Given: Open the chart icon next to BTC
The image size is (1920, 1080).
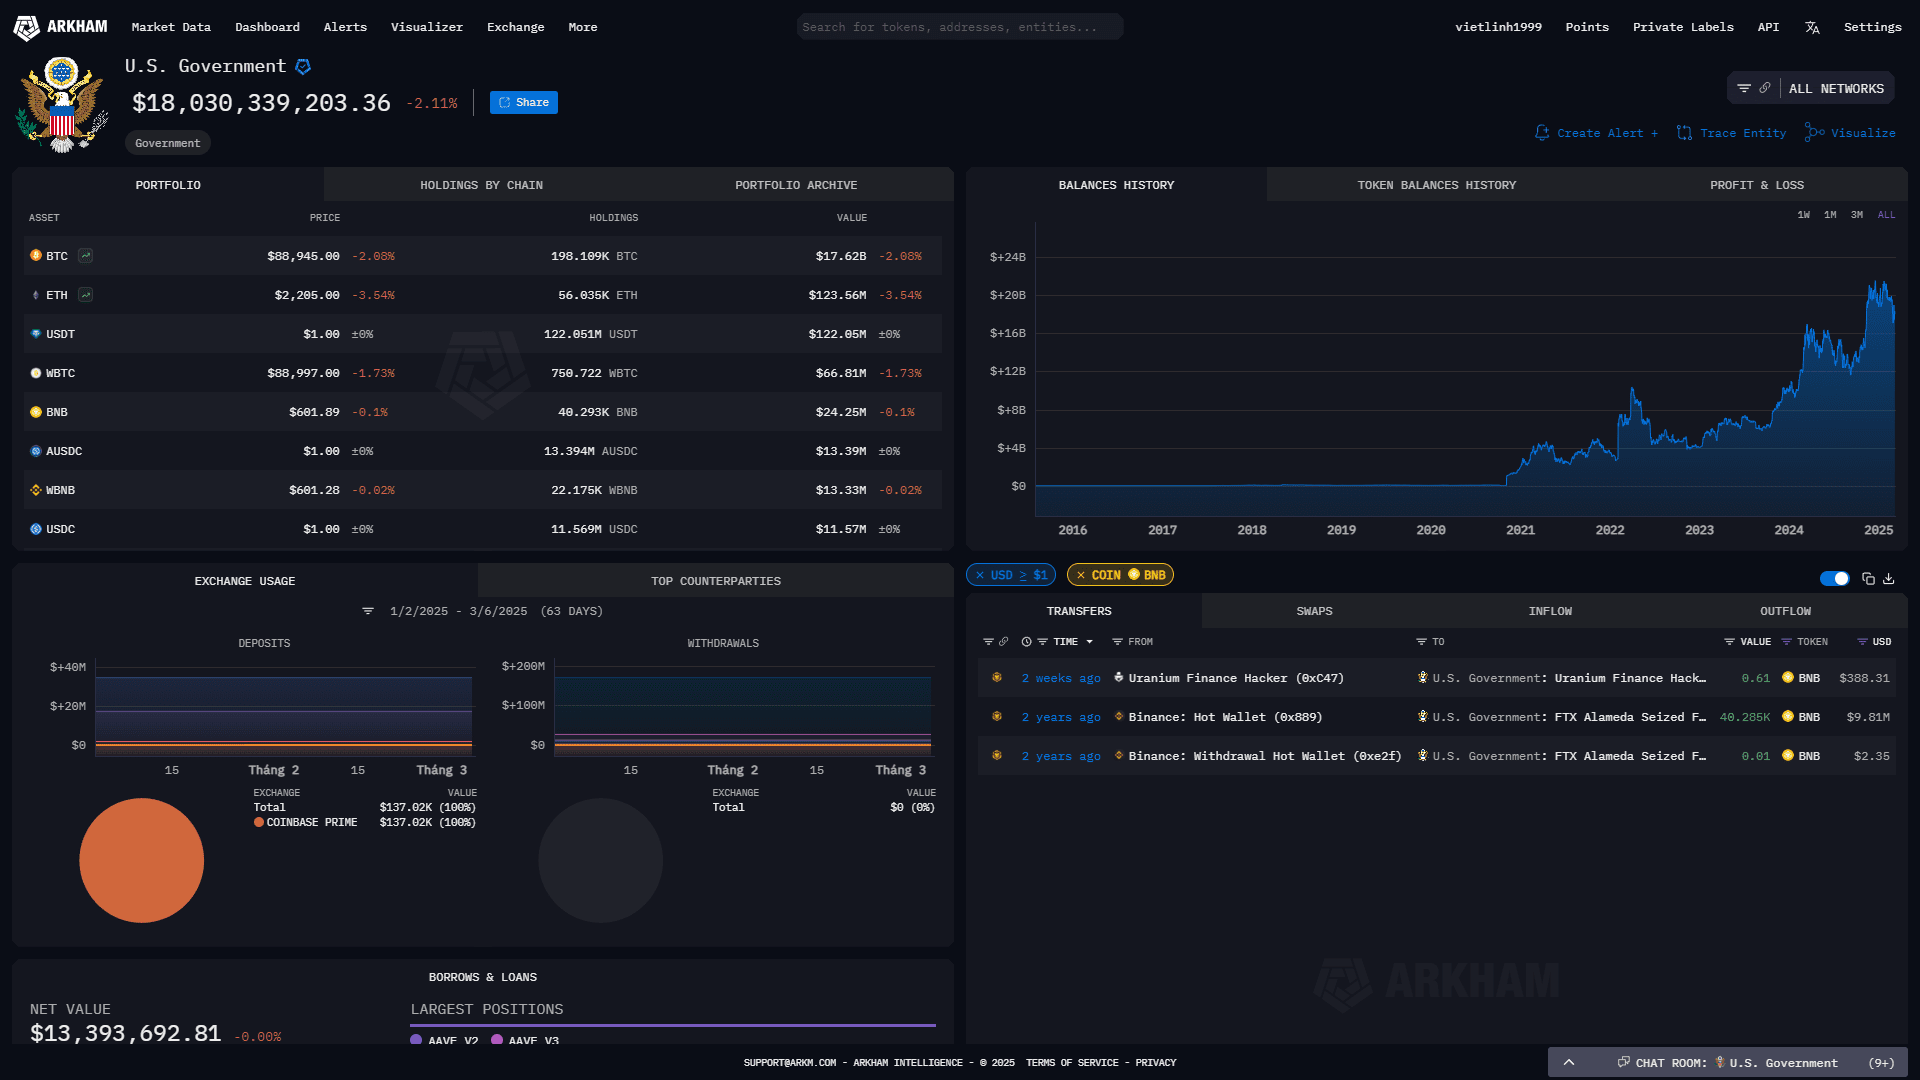Looking at the screenshot, I should pyautogui.click(x=86, y=256).
